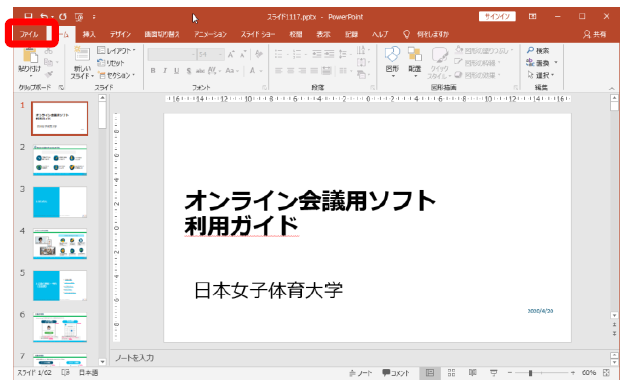Open the 置換 dropdown arrow
Image resolution: width=627 pixels, height=390 pixels.
tap(556, 63)
